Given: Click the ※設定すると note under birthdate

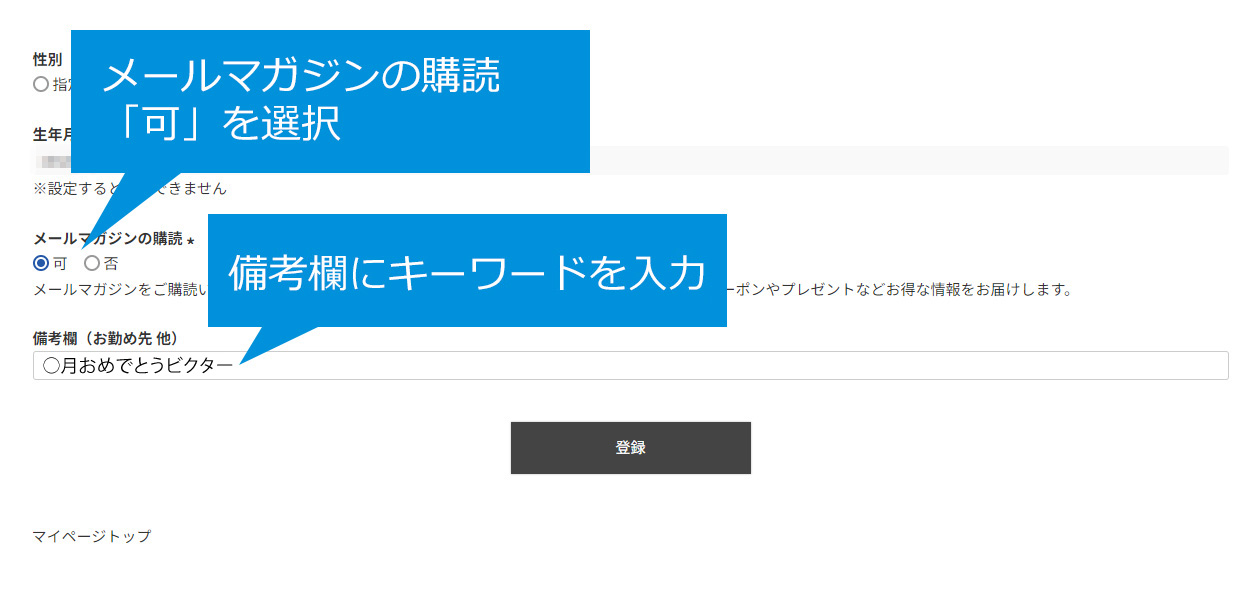Looking at the screenshot, I should [130, 188].
